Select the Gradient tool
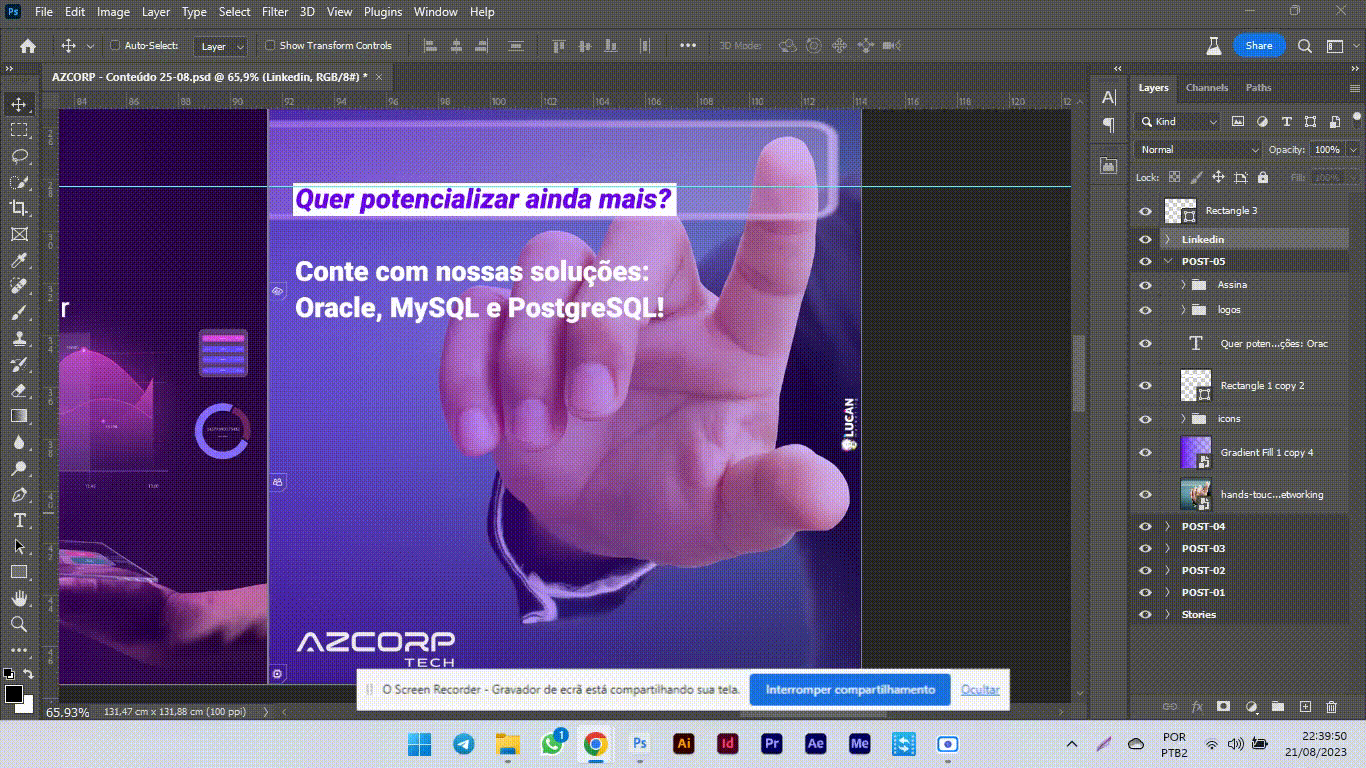This screenshot has width=1366, height=768. pyautogui.click(x=18, y=416)
